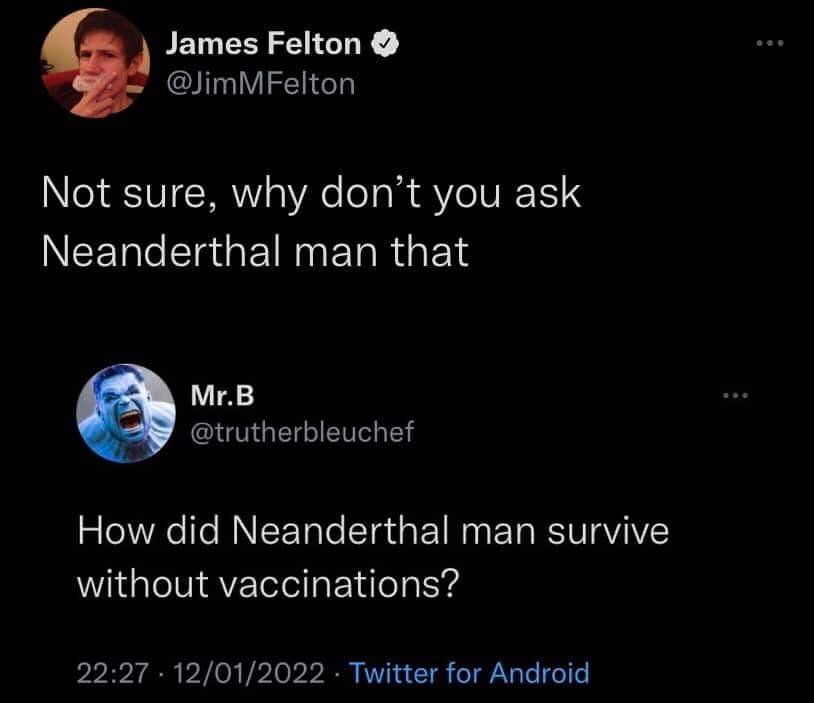Click the 22:27 timestamp
The height and width of the screenshot is (703, 814).
105,672
